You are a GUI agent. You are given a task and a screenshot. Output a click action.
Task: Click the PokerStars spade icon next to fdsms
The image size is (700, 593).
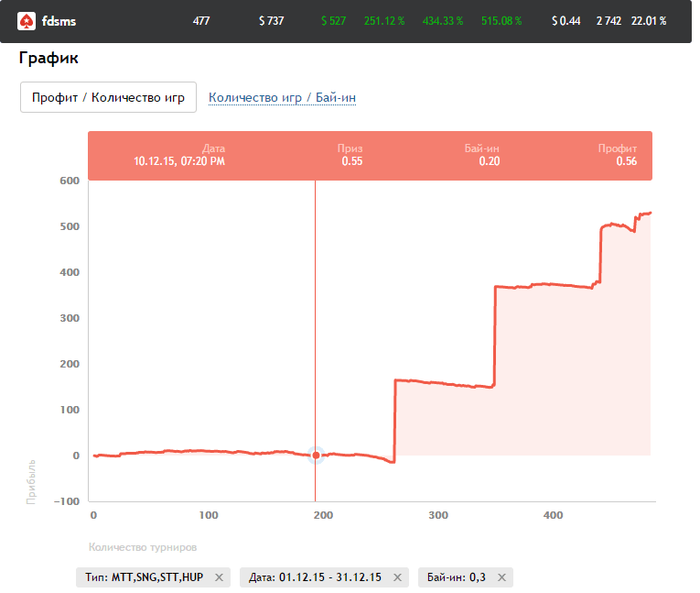[26, 21]
